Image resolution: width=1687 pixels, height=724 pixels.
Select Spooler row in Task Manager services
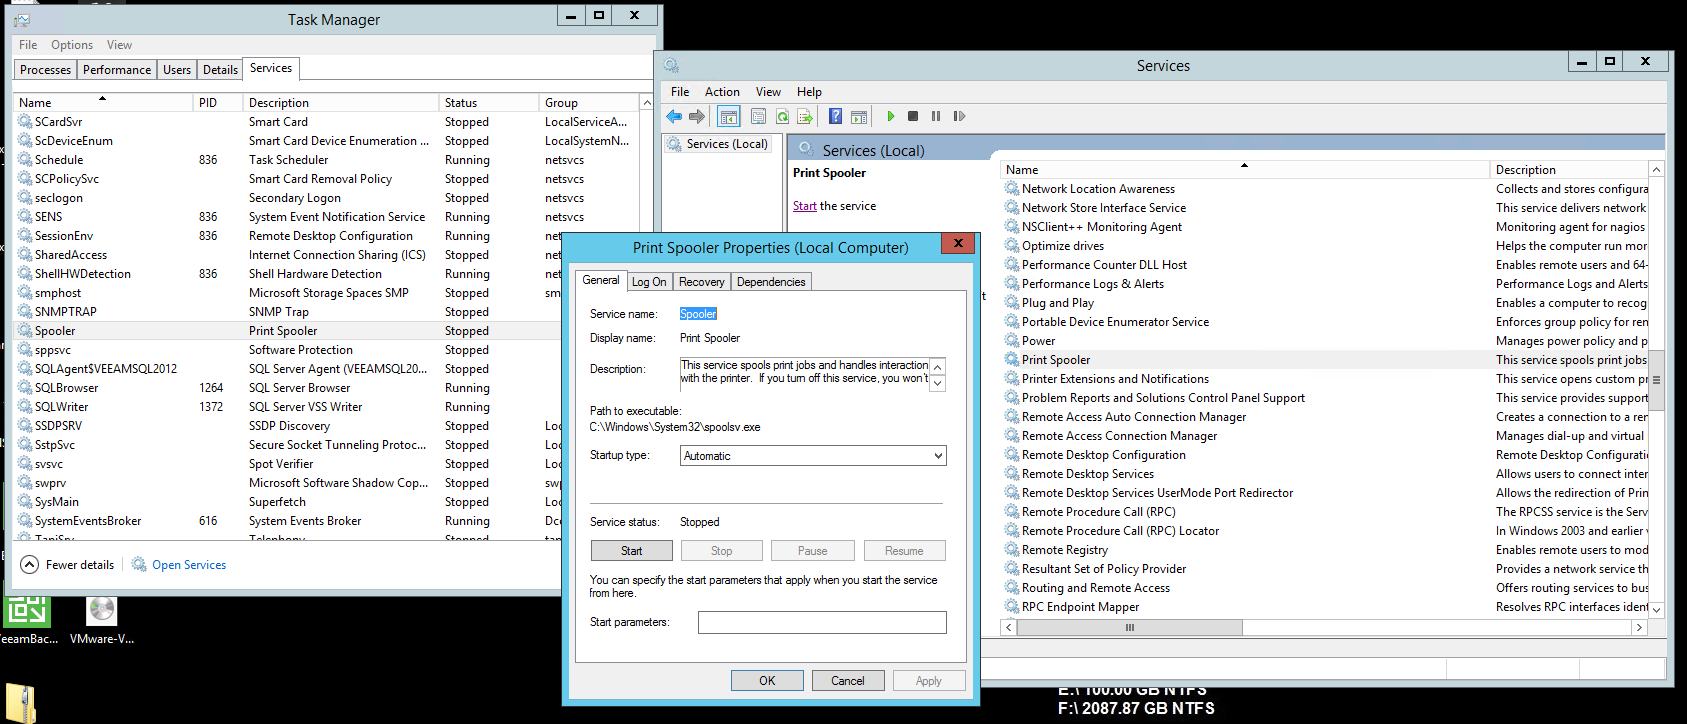55,331
